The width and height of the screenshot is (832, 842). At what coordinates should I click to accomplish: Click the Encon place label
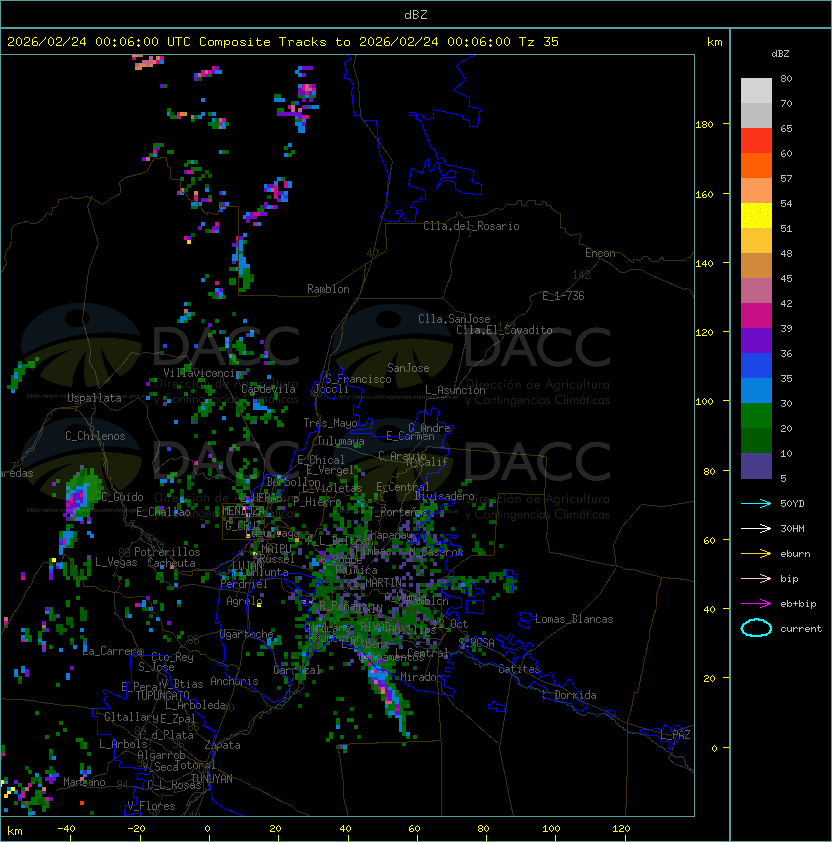[600, 253]
